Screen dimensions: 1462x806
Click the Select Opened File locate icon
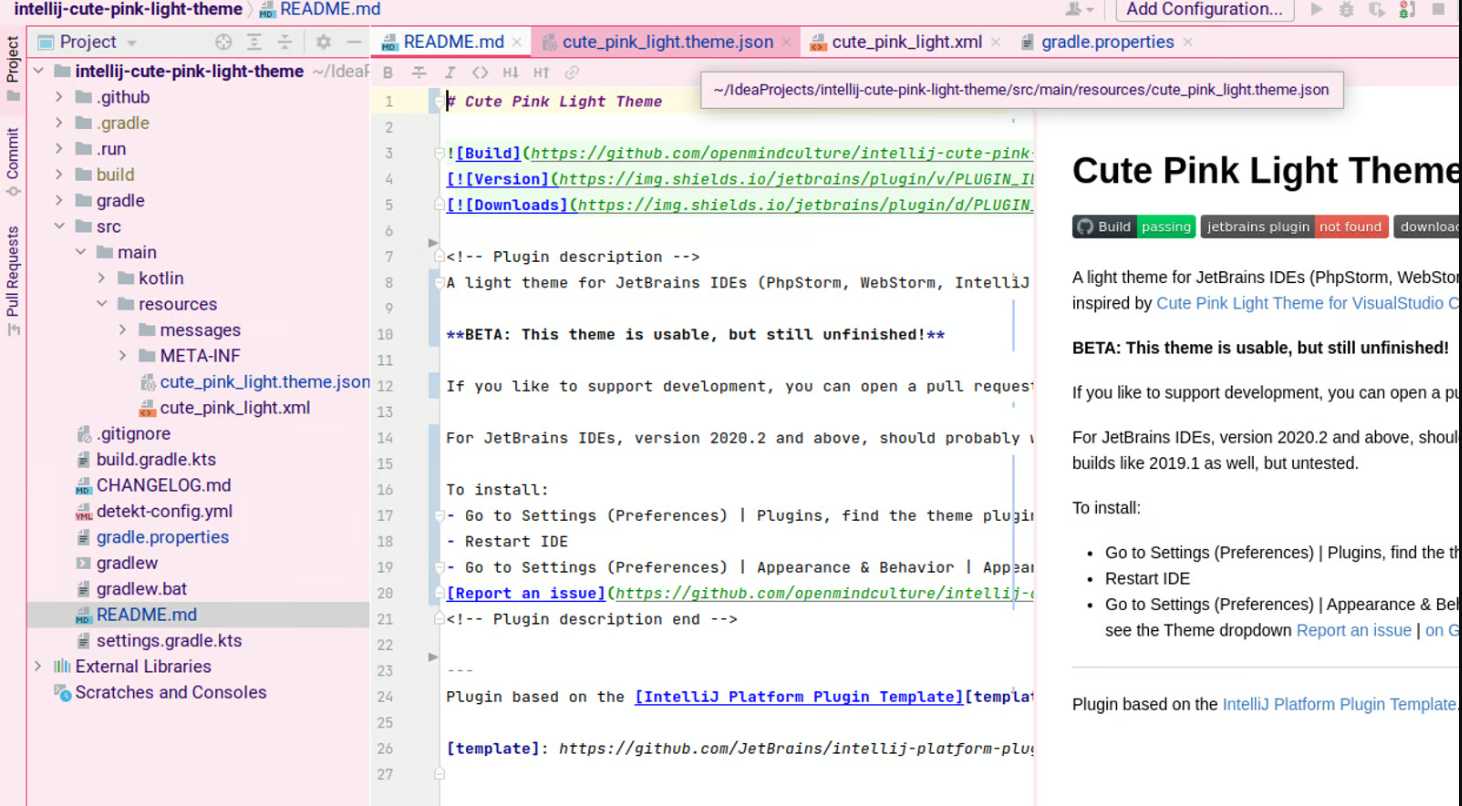(224, 42)
